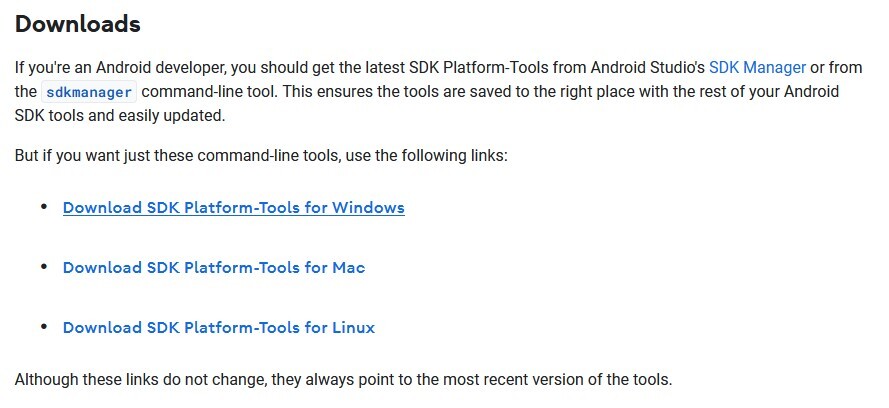Open the SDK Manager link

pos(757,67)
